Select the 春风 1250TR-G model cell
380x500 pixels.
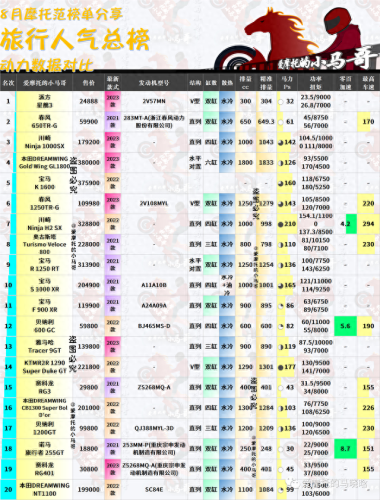click(44, 203)
